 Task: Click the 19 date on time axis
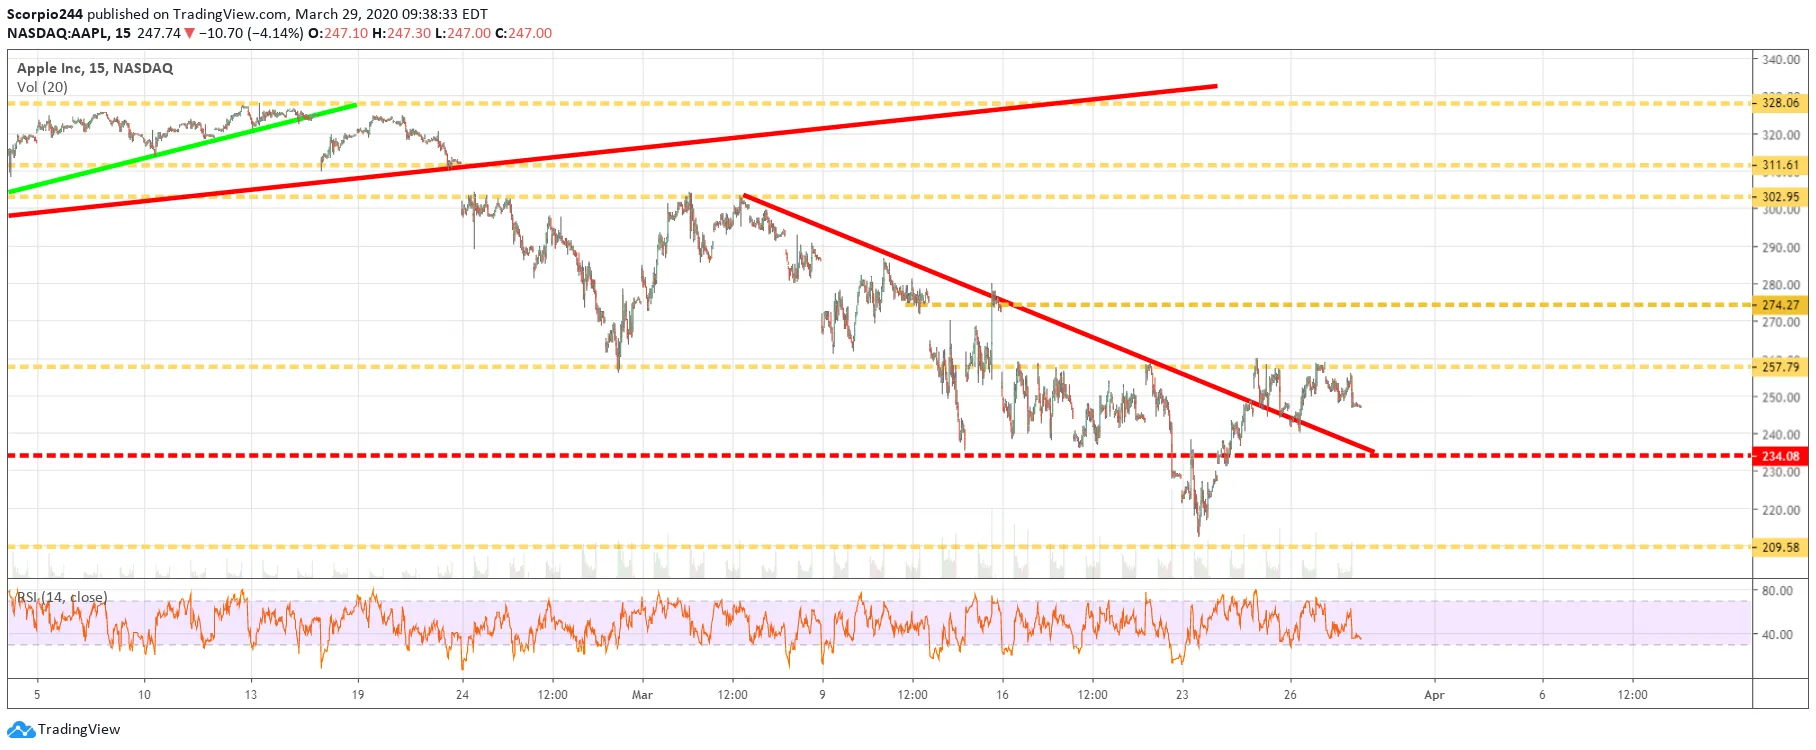click(358, 694)
